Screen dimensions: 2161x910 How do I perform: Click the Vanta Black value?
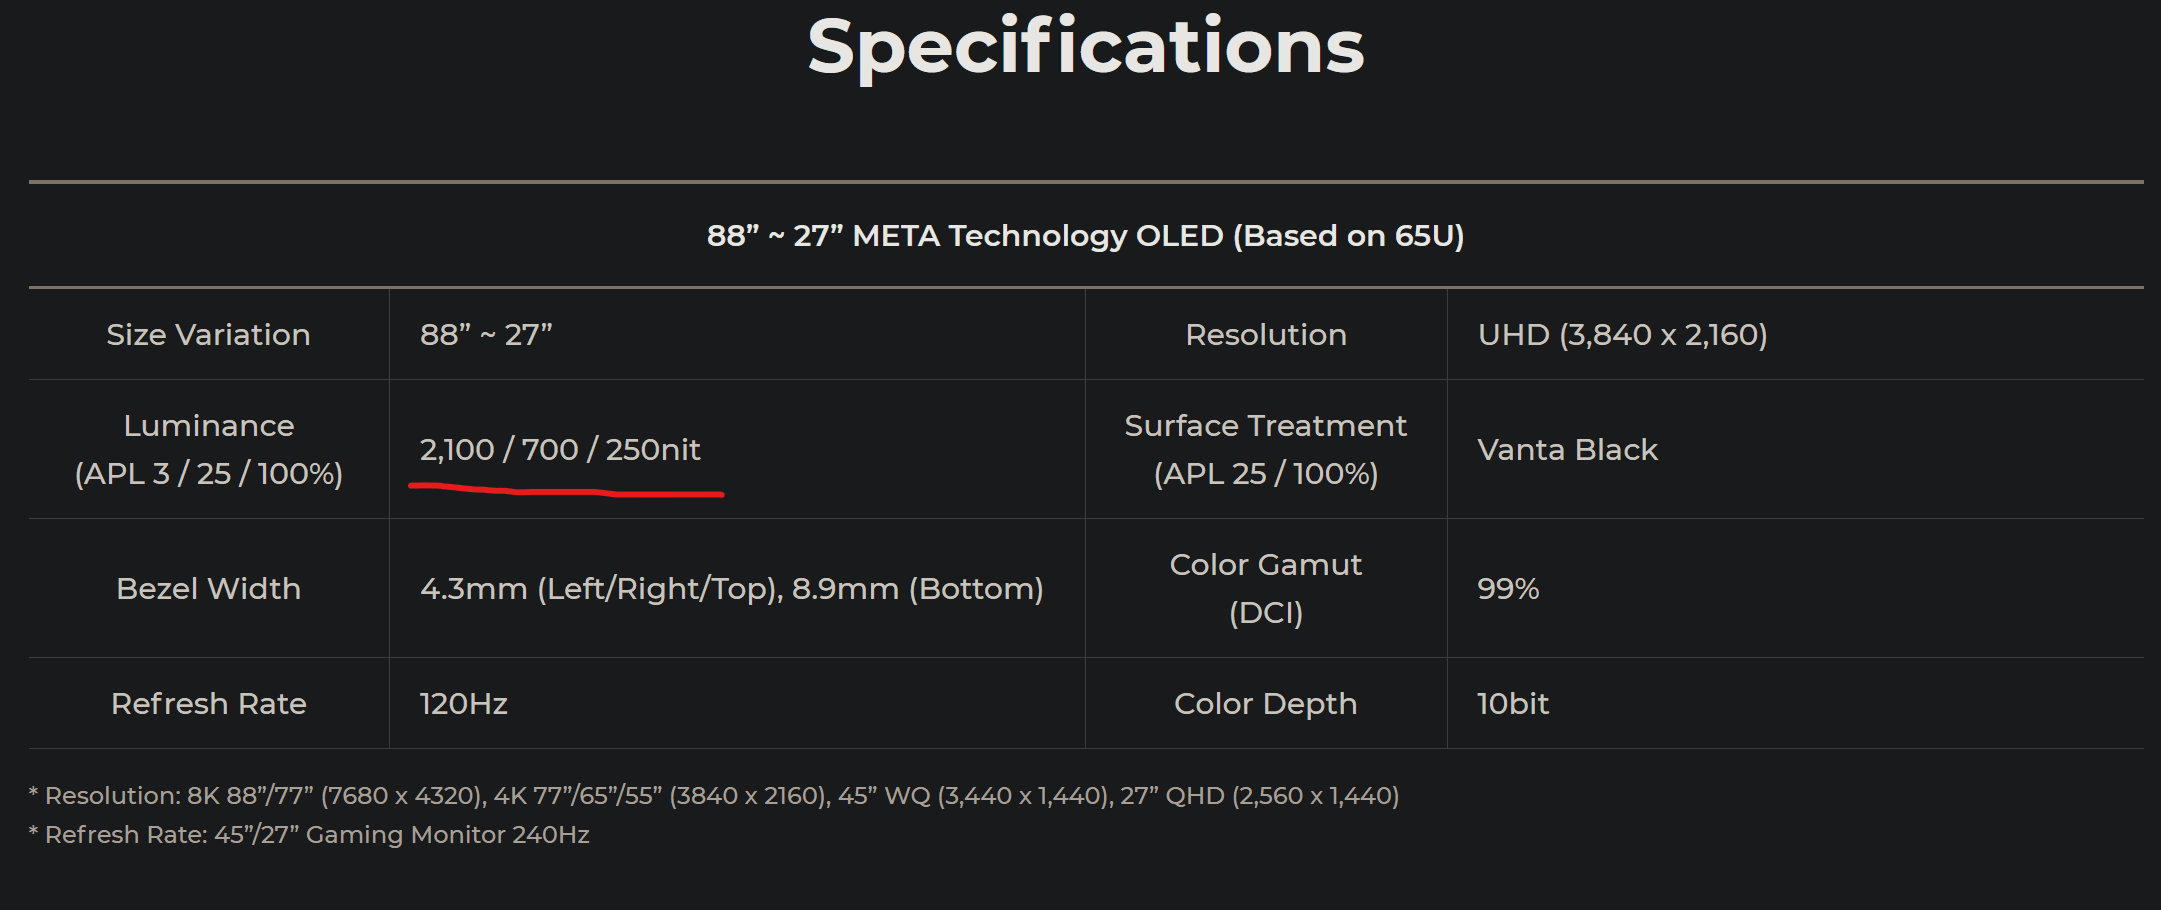1568,450
